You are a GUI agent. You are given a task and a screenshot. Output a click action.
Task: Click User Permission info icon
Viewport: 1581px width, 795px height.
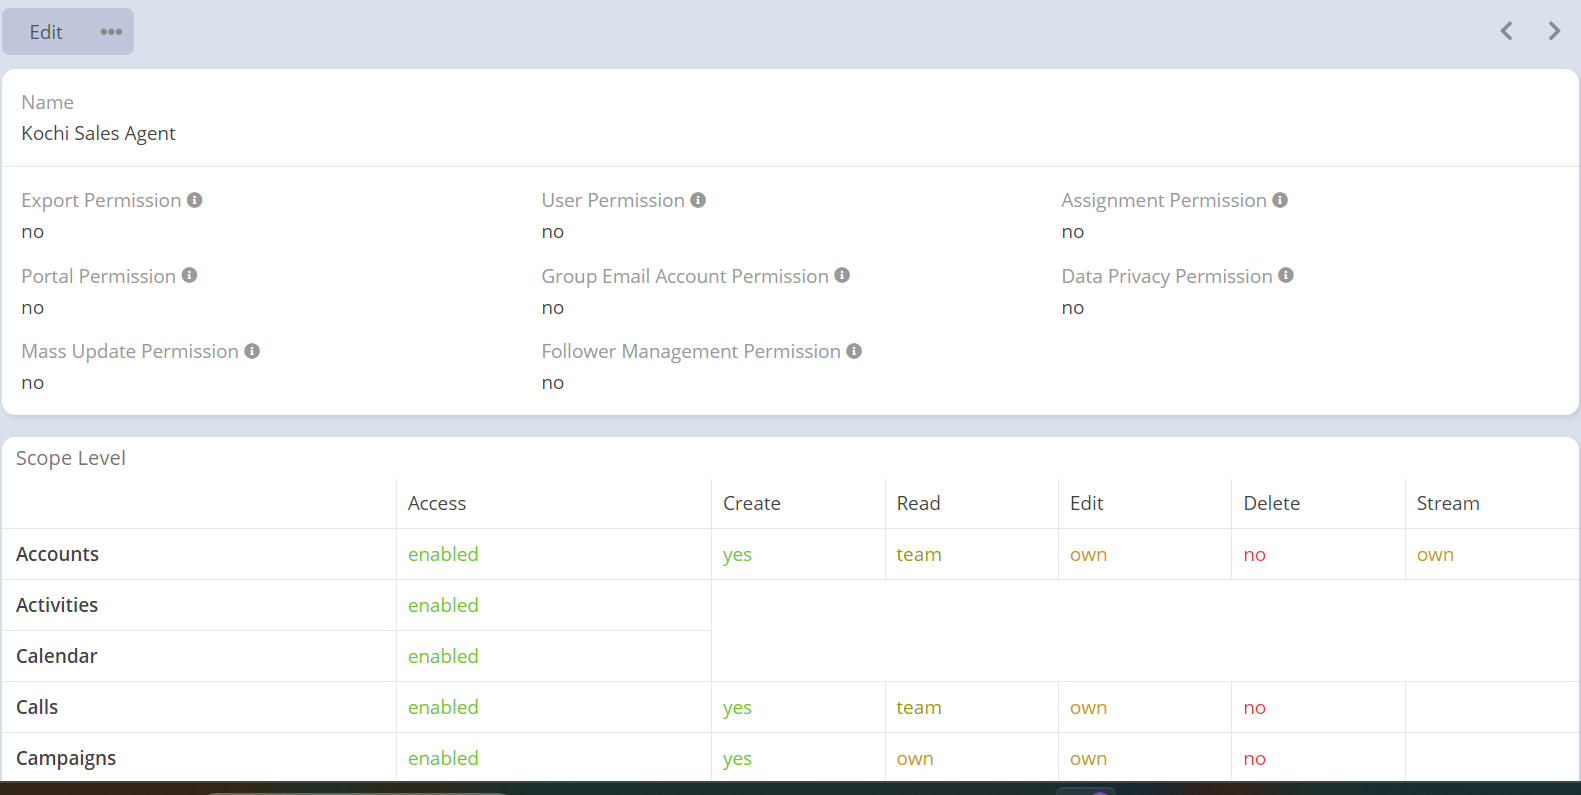pos(698,200)
